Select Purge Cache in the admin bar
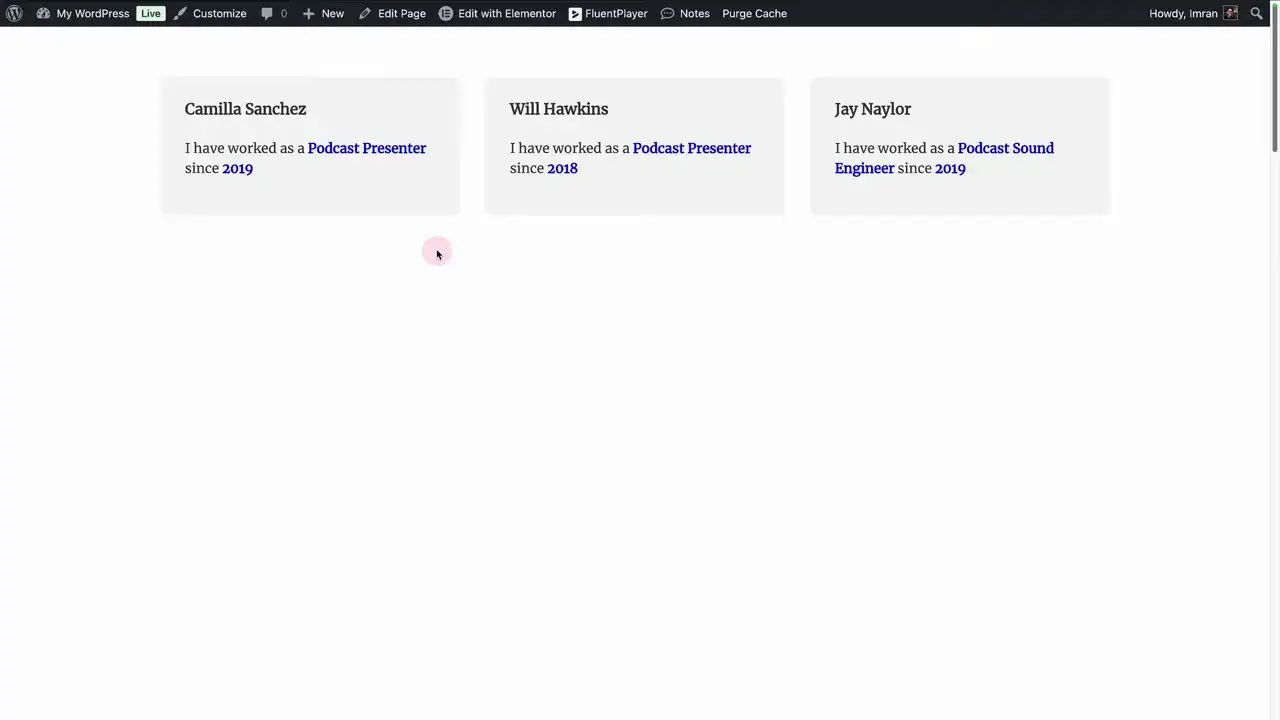The width and height of the screenshot is (1280, 720). [x=754, y=13]
